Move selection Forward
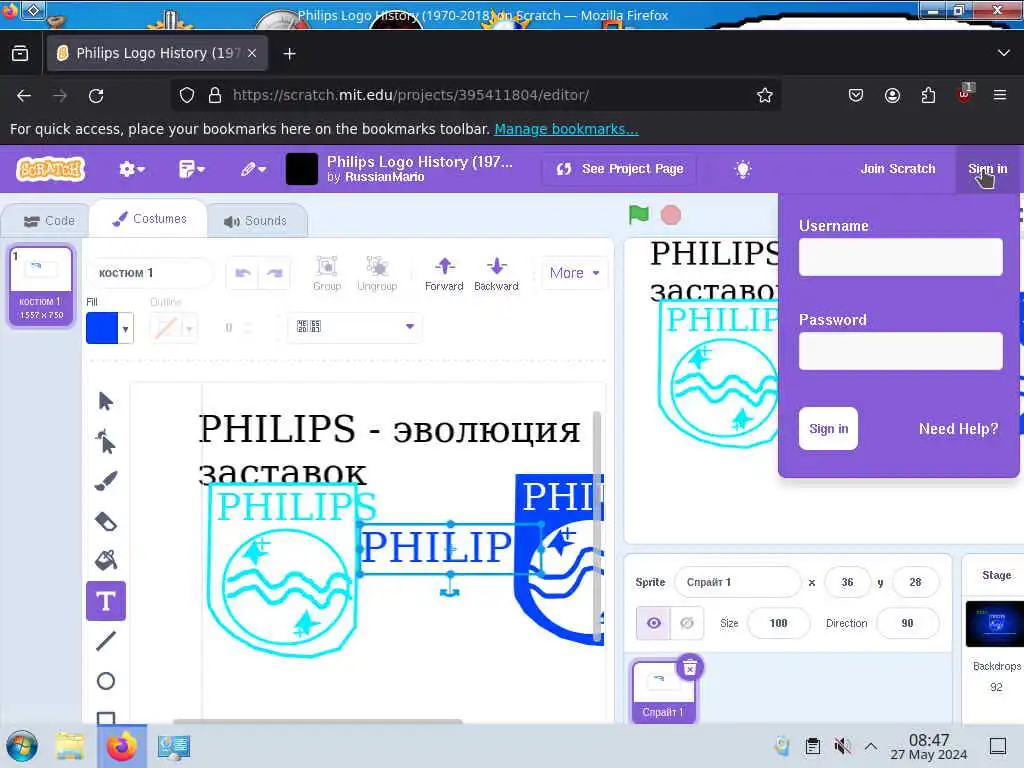 coord(444,273)
